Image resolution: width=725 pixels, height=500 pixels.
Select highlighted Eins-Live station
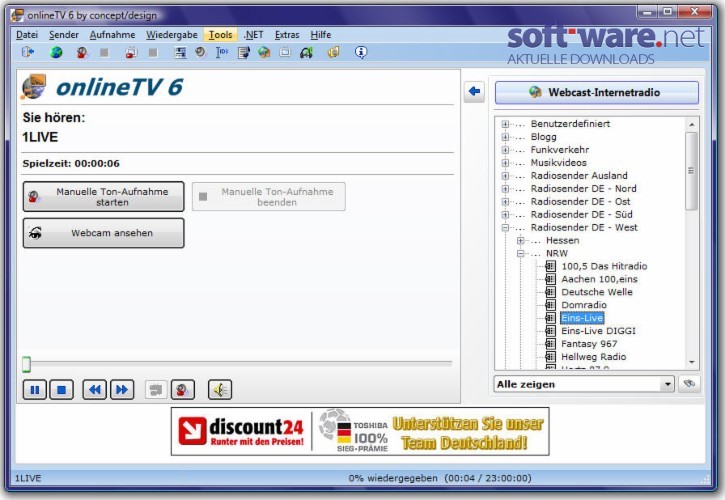pyautogui.click(x=582, y=318)
